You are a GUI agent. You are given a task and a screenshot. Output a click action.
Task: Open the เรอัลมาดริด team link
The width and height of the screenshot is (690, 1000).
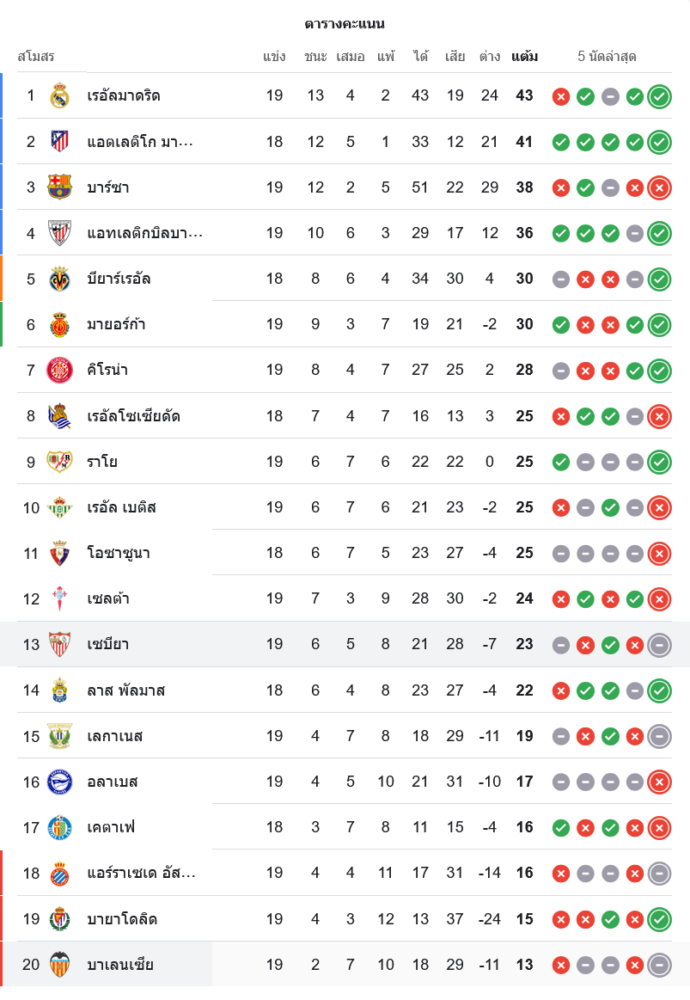(x=124, y=96)
